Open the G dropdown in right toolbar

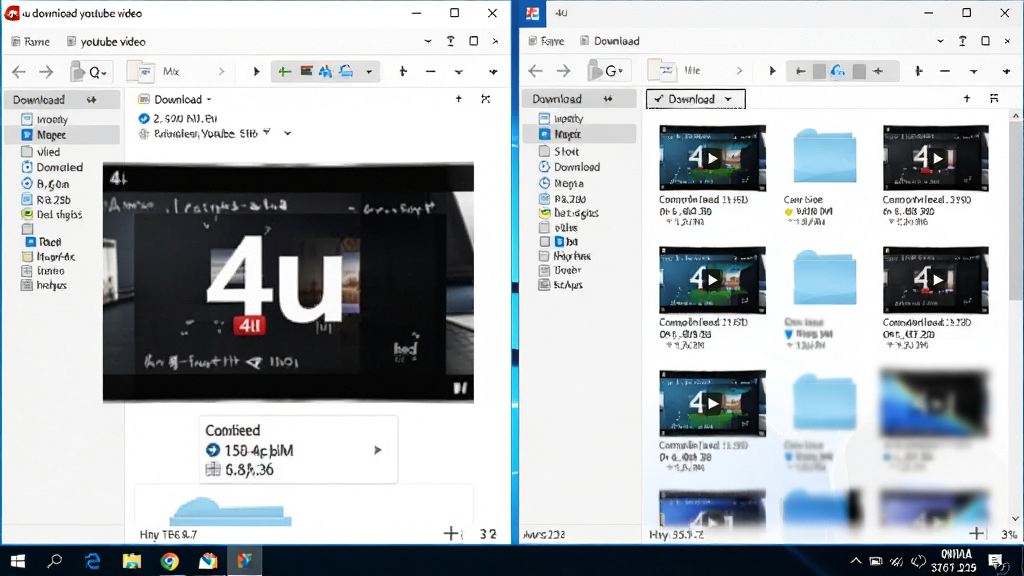614,71
